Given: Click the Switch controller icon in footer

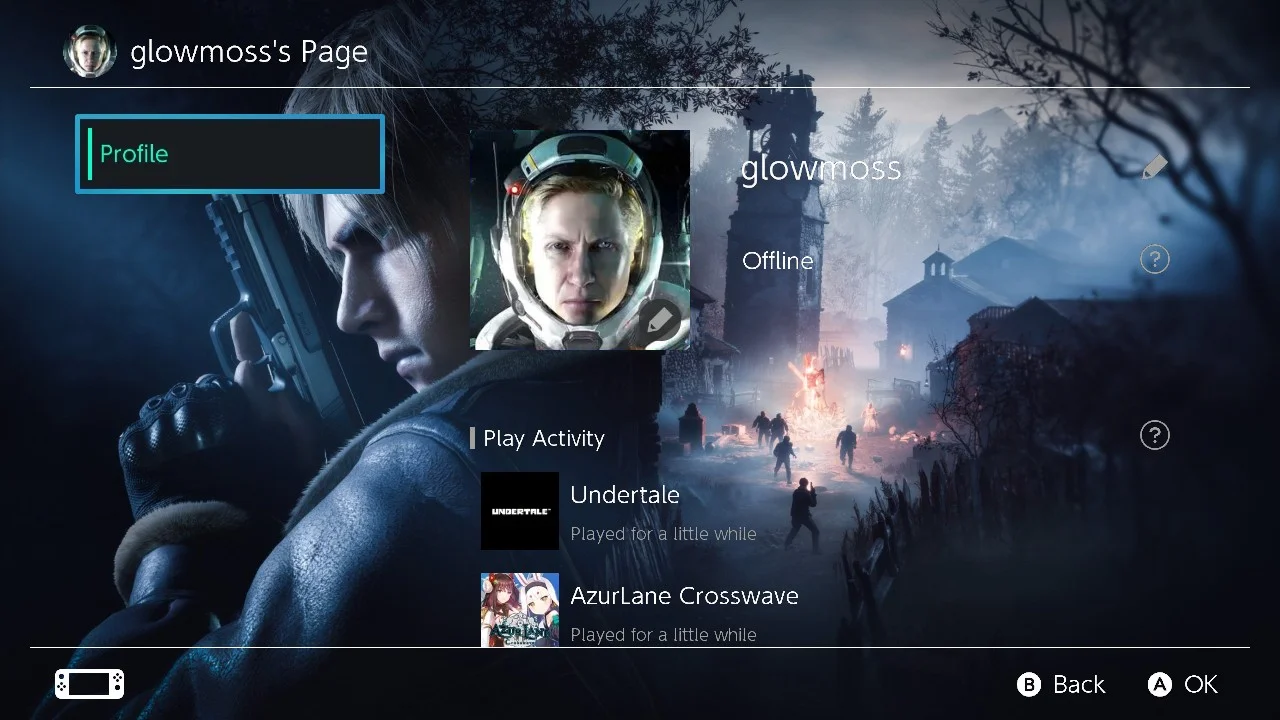Looking at the screenshot, I should pos(90,684).
